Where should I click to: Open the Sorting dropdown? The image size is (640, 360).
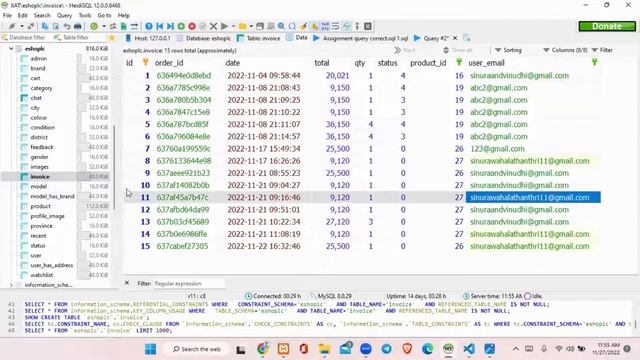[508, 50]
